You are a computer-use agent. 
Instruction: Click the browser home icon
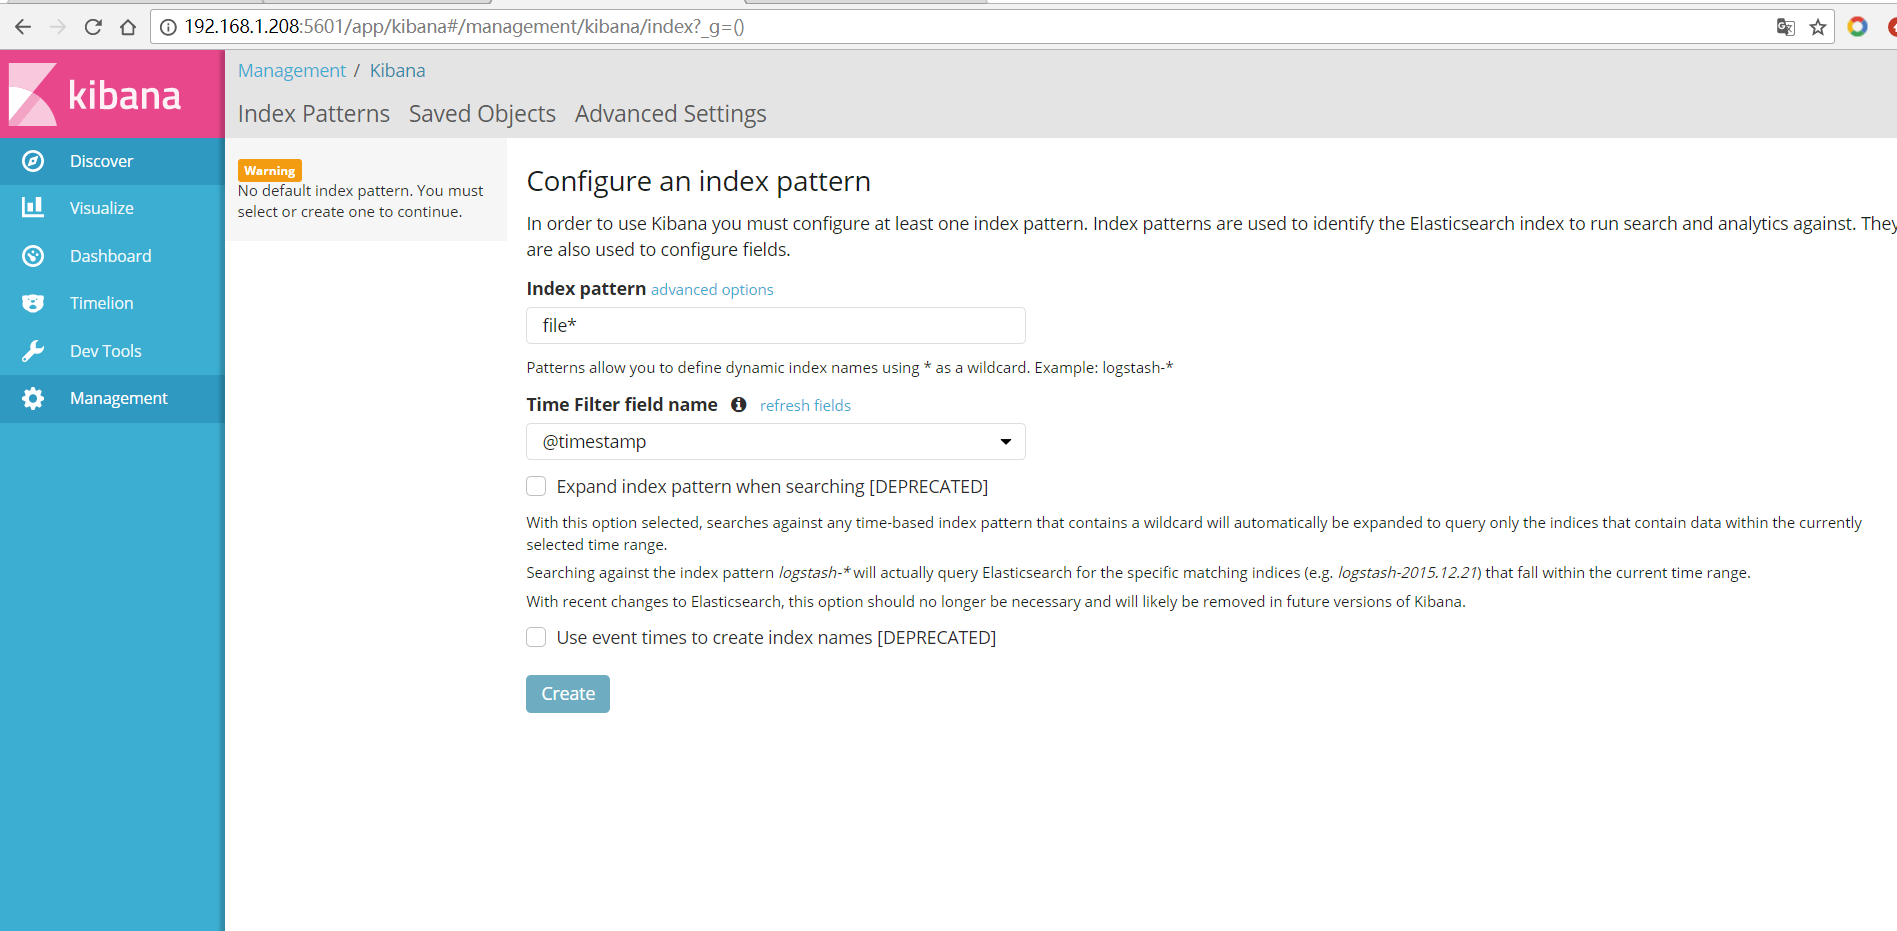128,27
